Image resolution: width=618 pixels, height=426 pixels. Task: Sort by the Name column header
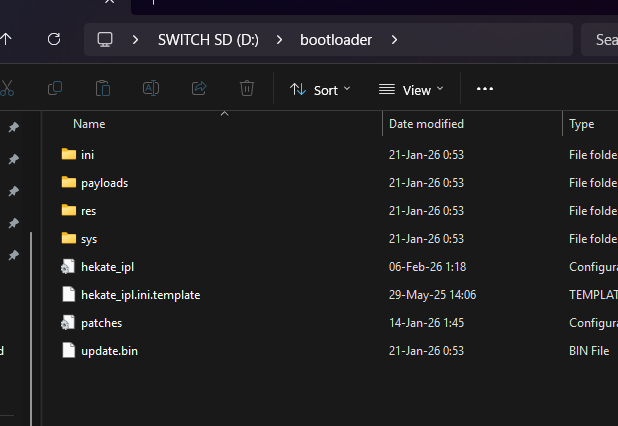[89, 124]
